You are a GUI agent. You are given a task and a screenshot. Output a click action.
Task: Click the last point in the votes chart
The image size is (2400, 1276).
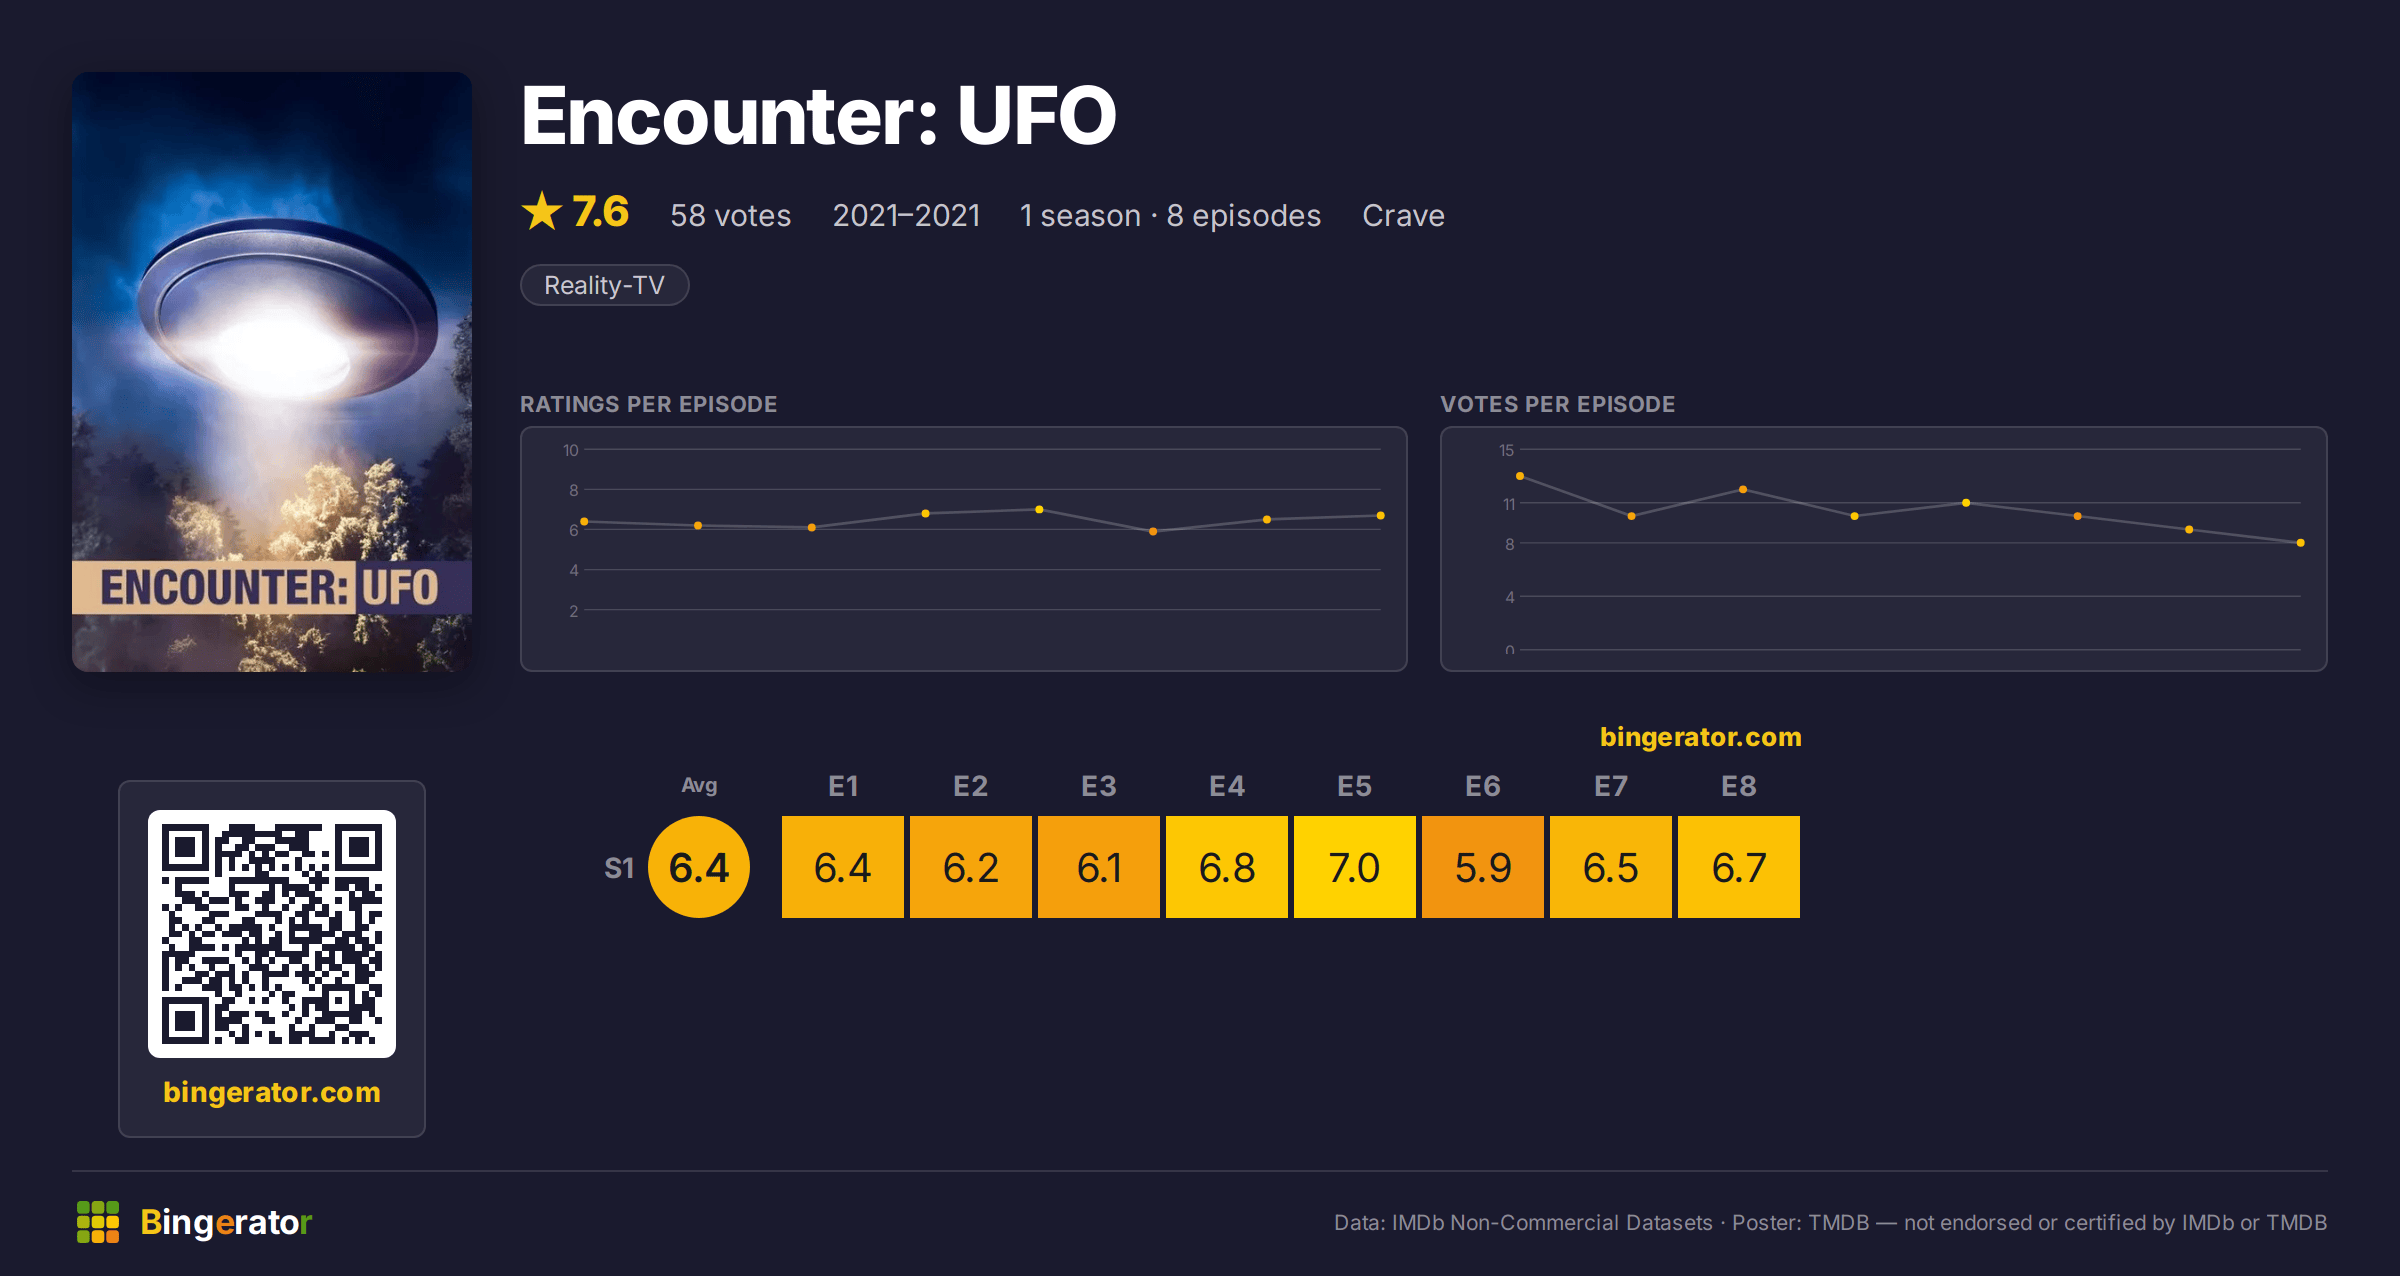coord(2301,543)
